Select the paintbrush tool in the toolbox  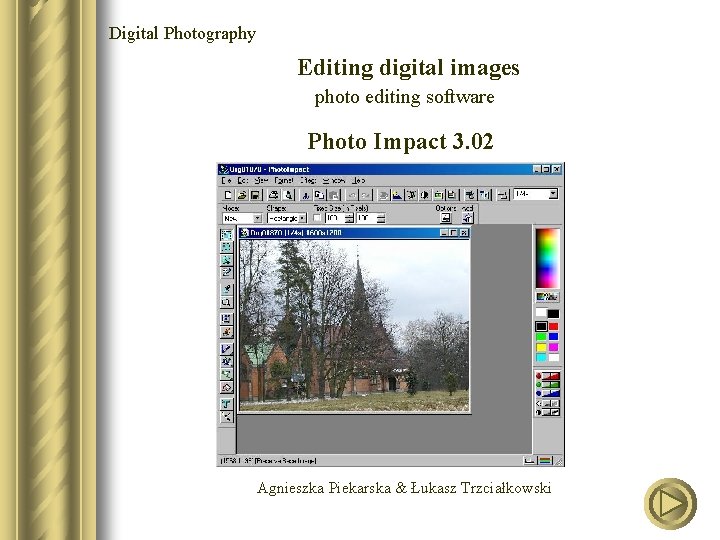click(226, 349)
